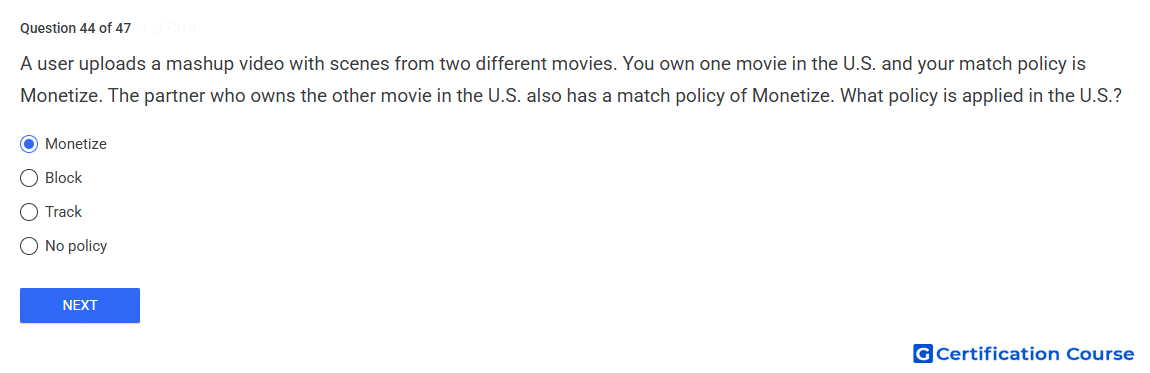Click the Block answer label text

click(64, 178)
